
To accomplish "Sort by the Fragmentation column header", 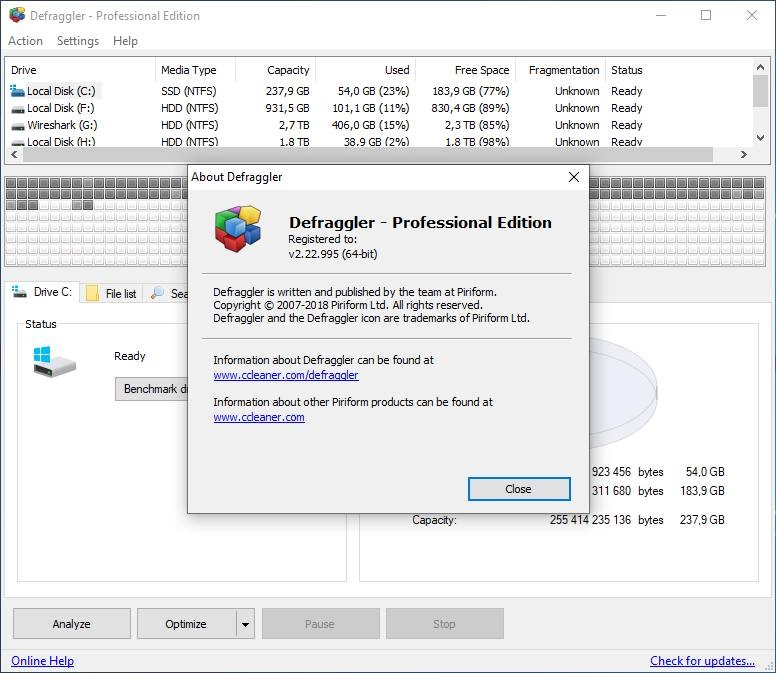I will 560,70.
